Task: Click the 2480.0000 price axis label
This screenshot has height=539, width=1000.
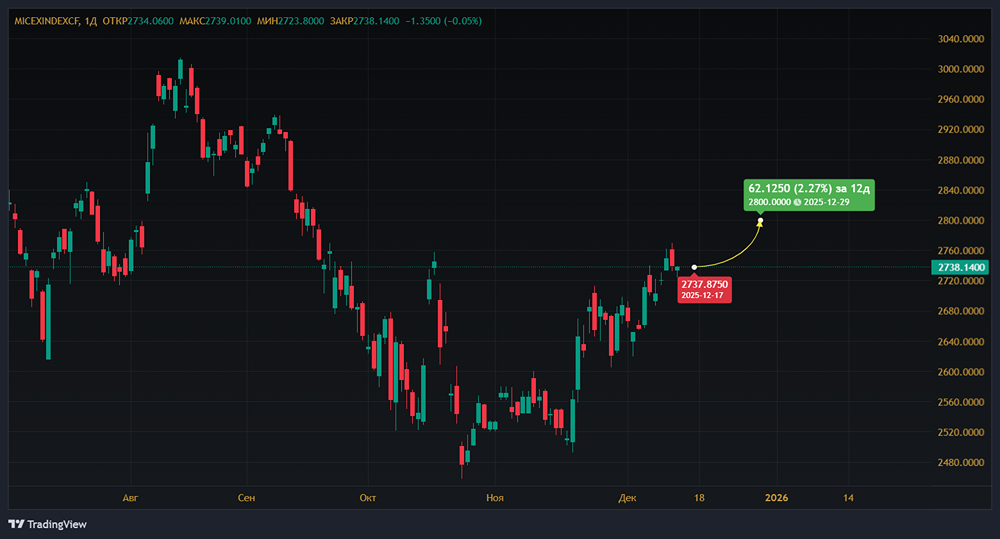Action: [960, 462]
